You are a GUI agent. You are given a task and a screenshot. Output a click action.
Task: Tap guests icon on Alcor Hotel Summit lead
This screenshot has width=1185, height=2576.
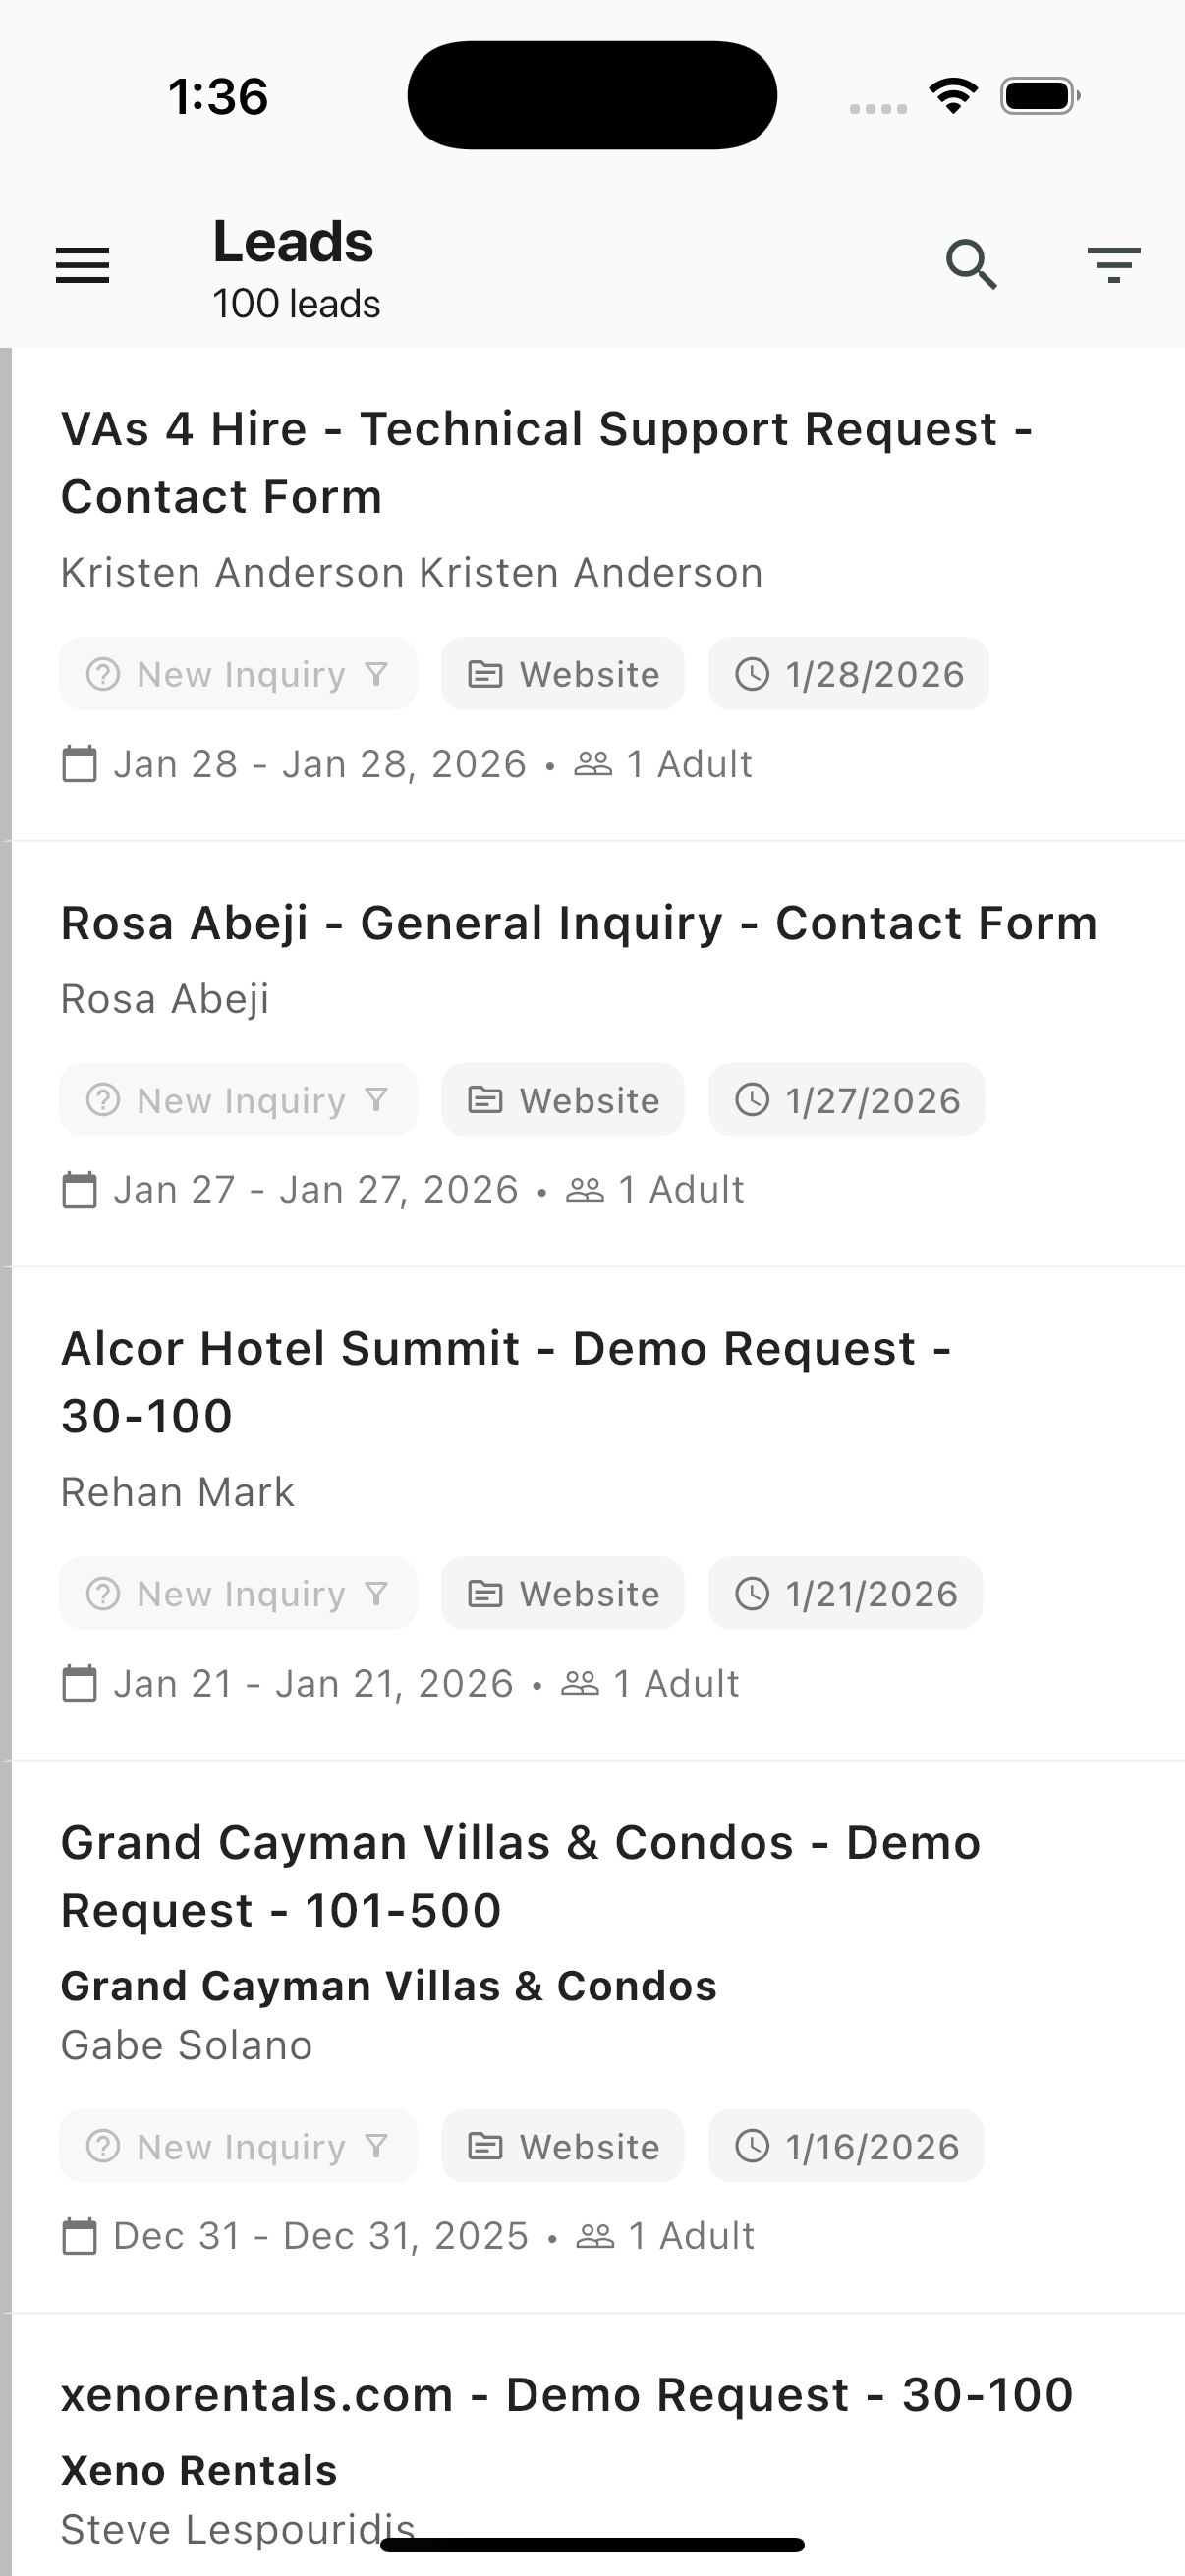pyautogui.click(x=580, y=1683)
